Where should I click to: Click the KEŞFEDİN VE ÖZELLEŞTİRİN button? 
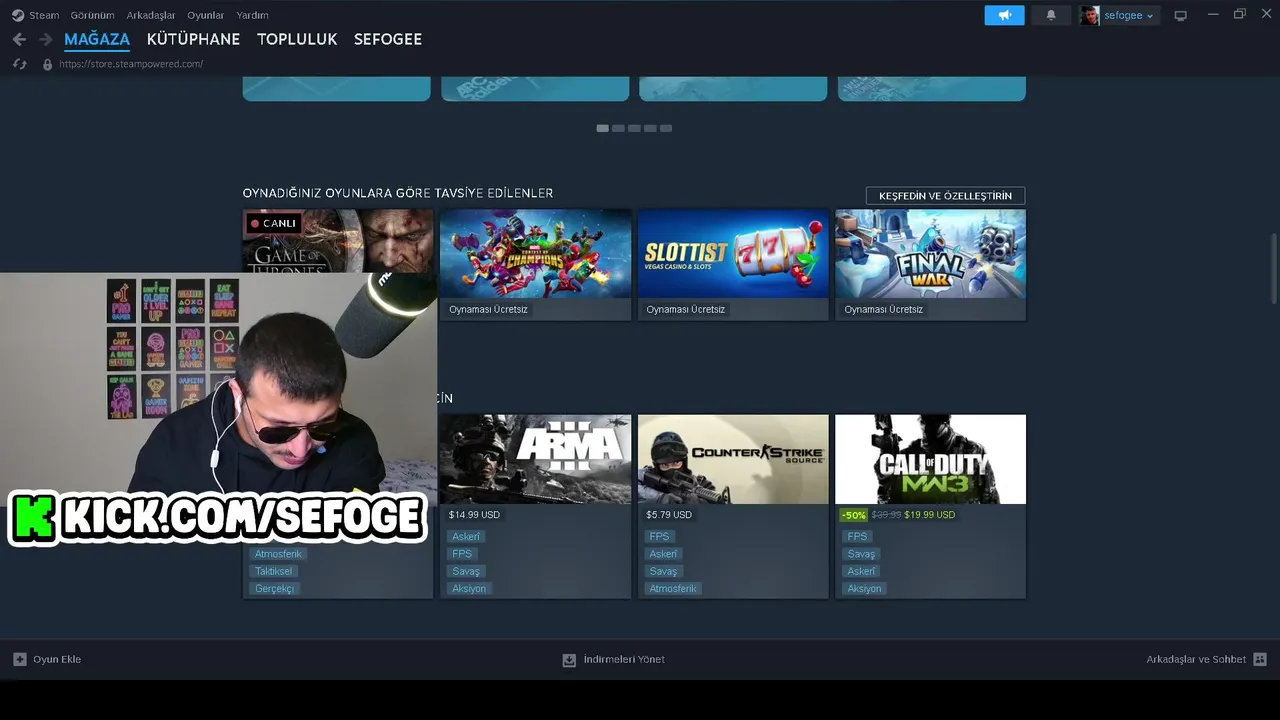(945, 196)
